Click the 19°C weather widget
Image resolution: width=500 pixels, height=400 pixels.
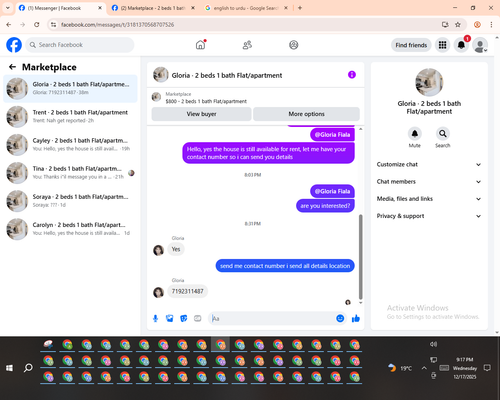coord(400,368)
